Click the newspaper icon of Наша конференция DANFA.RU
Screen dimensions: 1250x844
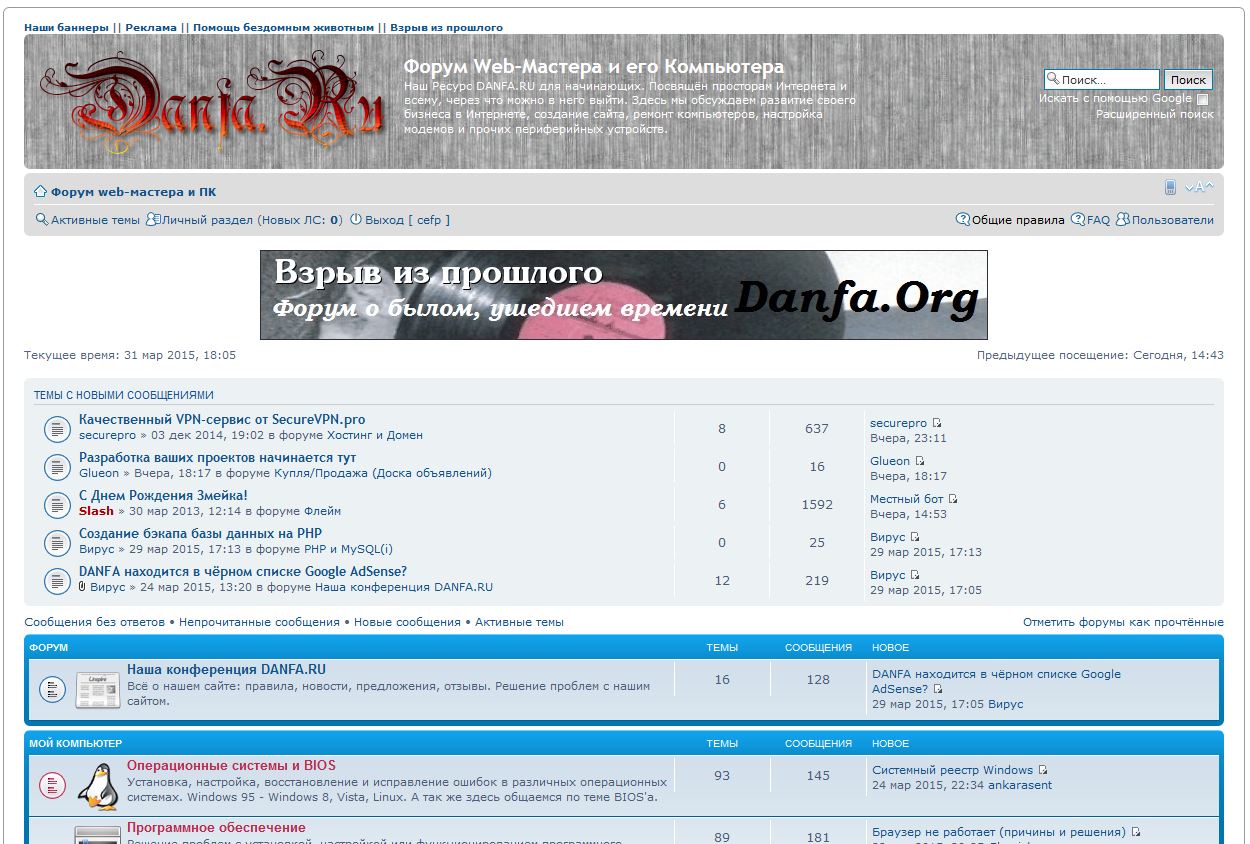(98, 689)
